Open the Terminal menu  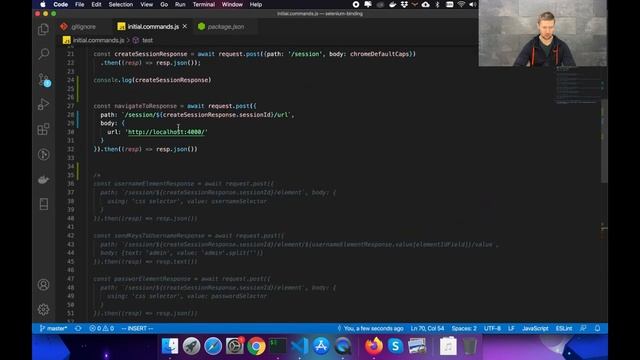[x=204, y=4]
